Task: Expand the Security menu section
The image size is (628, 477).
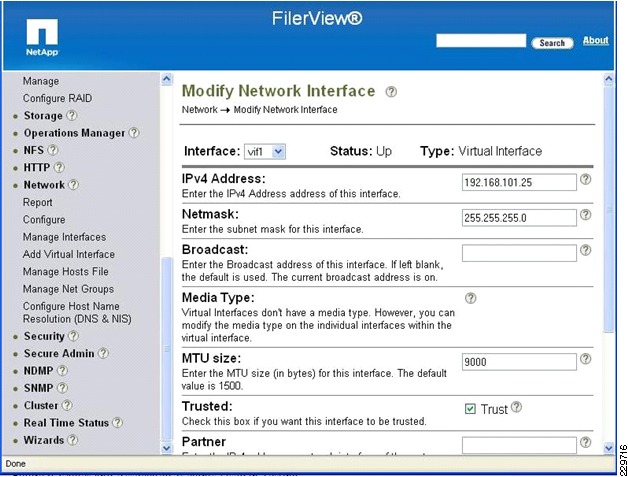Action: [44, 336]
